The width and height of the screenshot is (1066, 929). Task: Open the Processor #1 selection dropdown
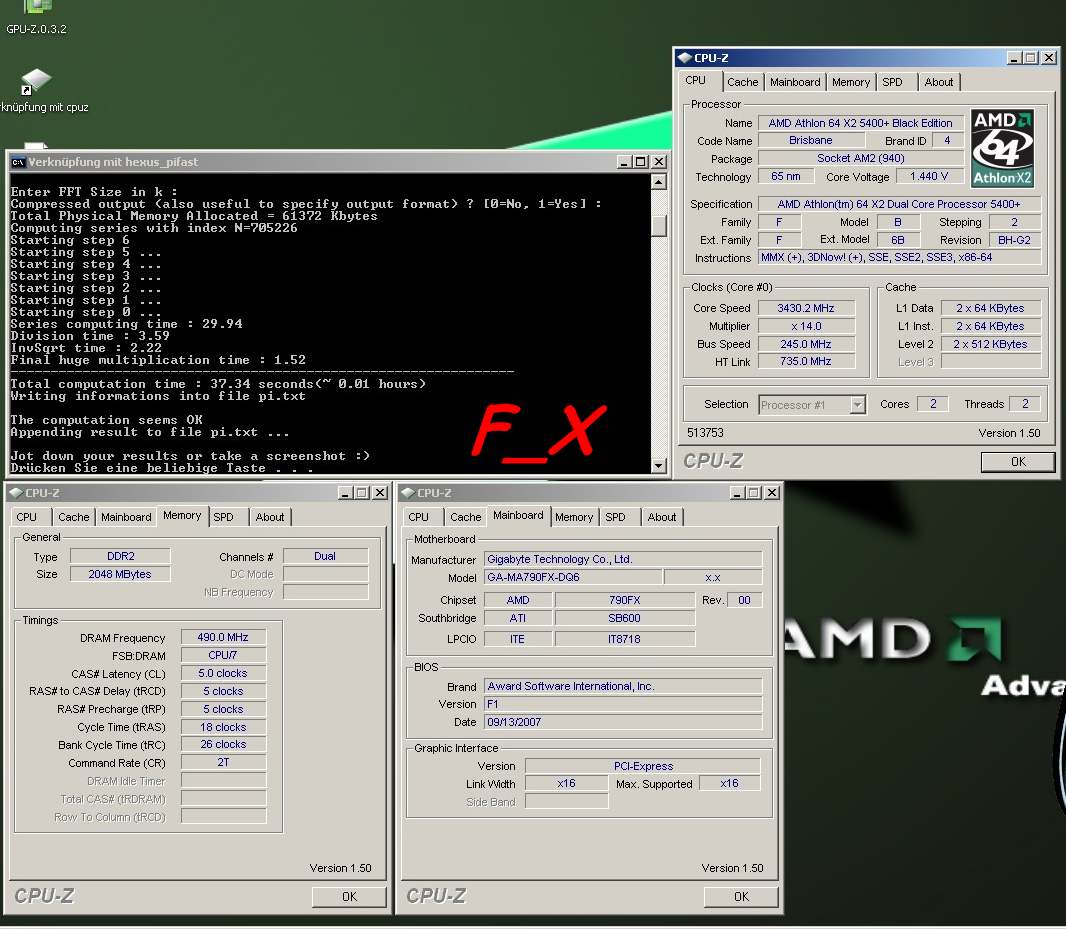(858, 405)
